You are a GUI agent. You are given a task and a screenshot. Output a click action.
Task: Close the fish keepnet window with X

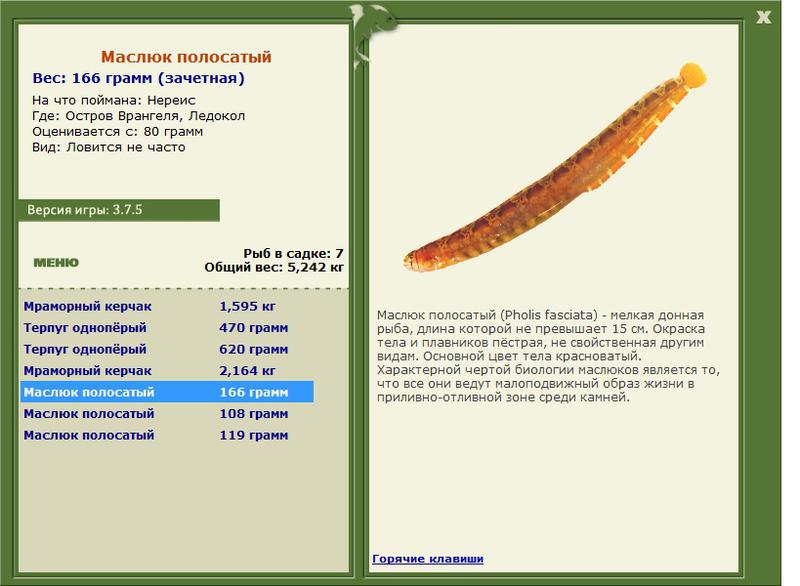coord(763,17)
